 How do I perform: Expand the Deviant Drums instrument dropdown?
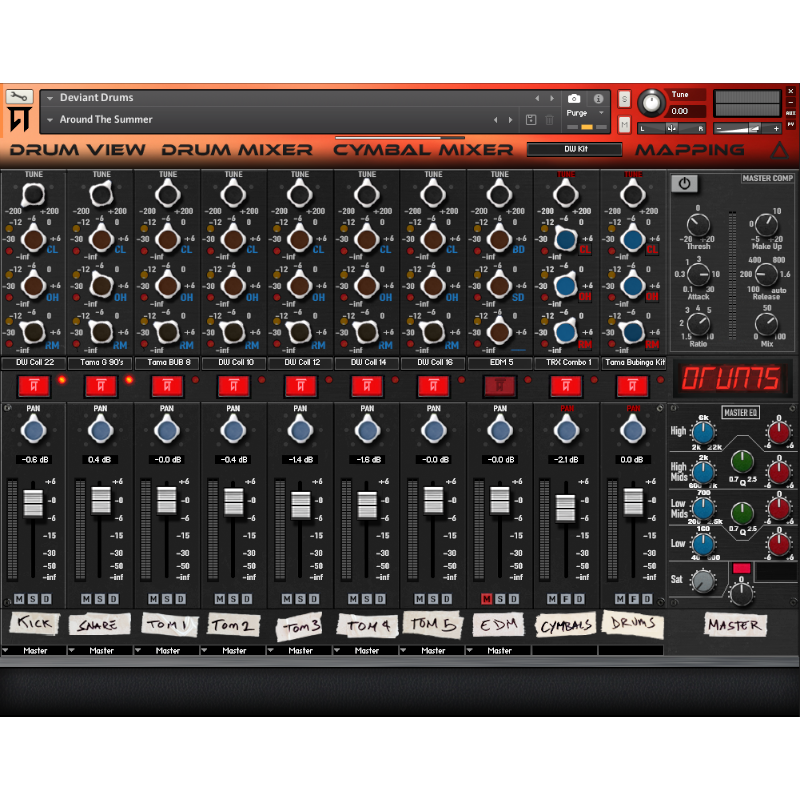(50, 98)
